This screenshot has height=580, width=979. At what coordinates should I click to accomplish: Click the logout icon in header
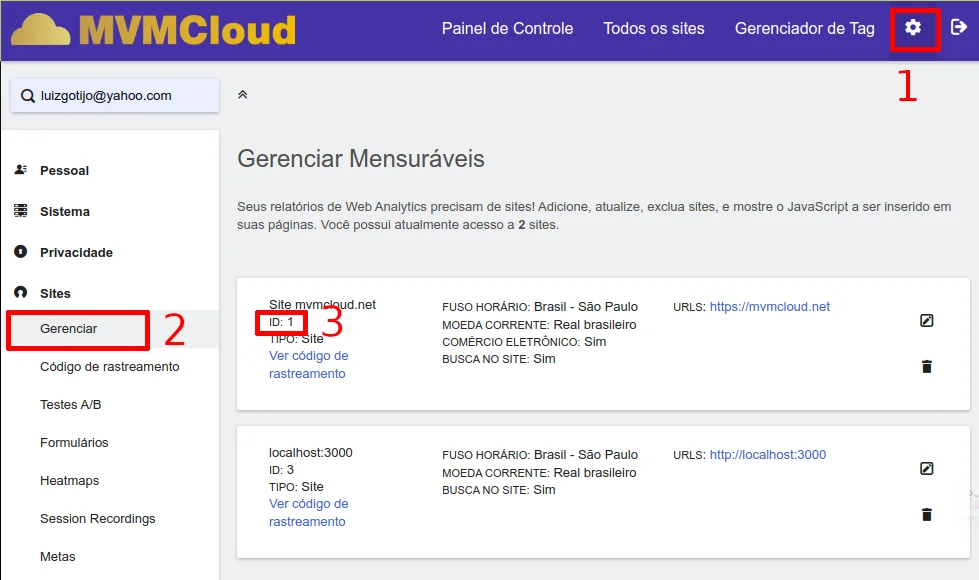(x=958, y=28)
